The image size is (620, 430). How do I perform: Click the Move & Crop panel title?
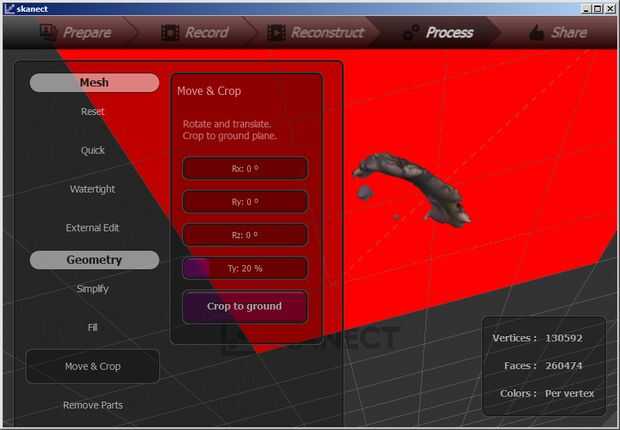pyautogui.click(x=209, y=91)
